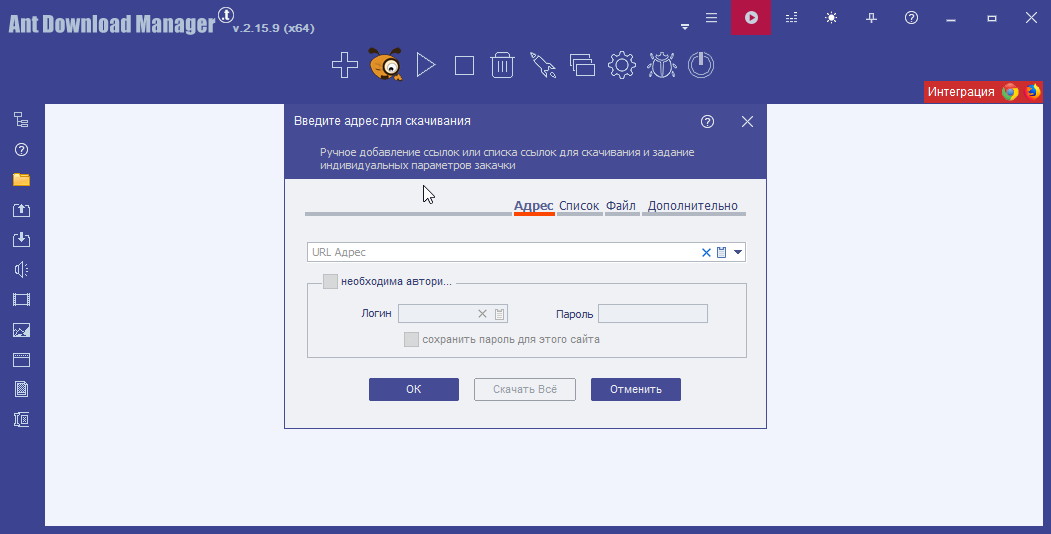
Task: Click the bug report toolbar icon
Action: [x=662, y=65]
